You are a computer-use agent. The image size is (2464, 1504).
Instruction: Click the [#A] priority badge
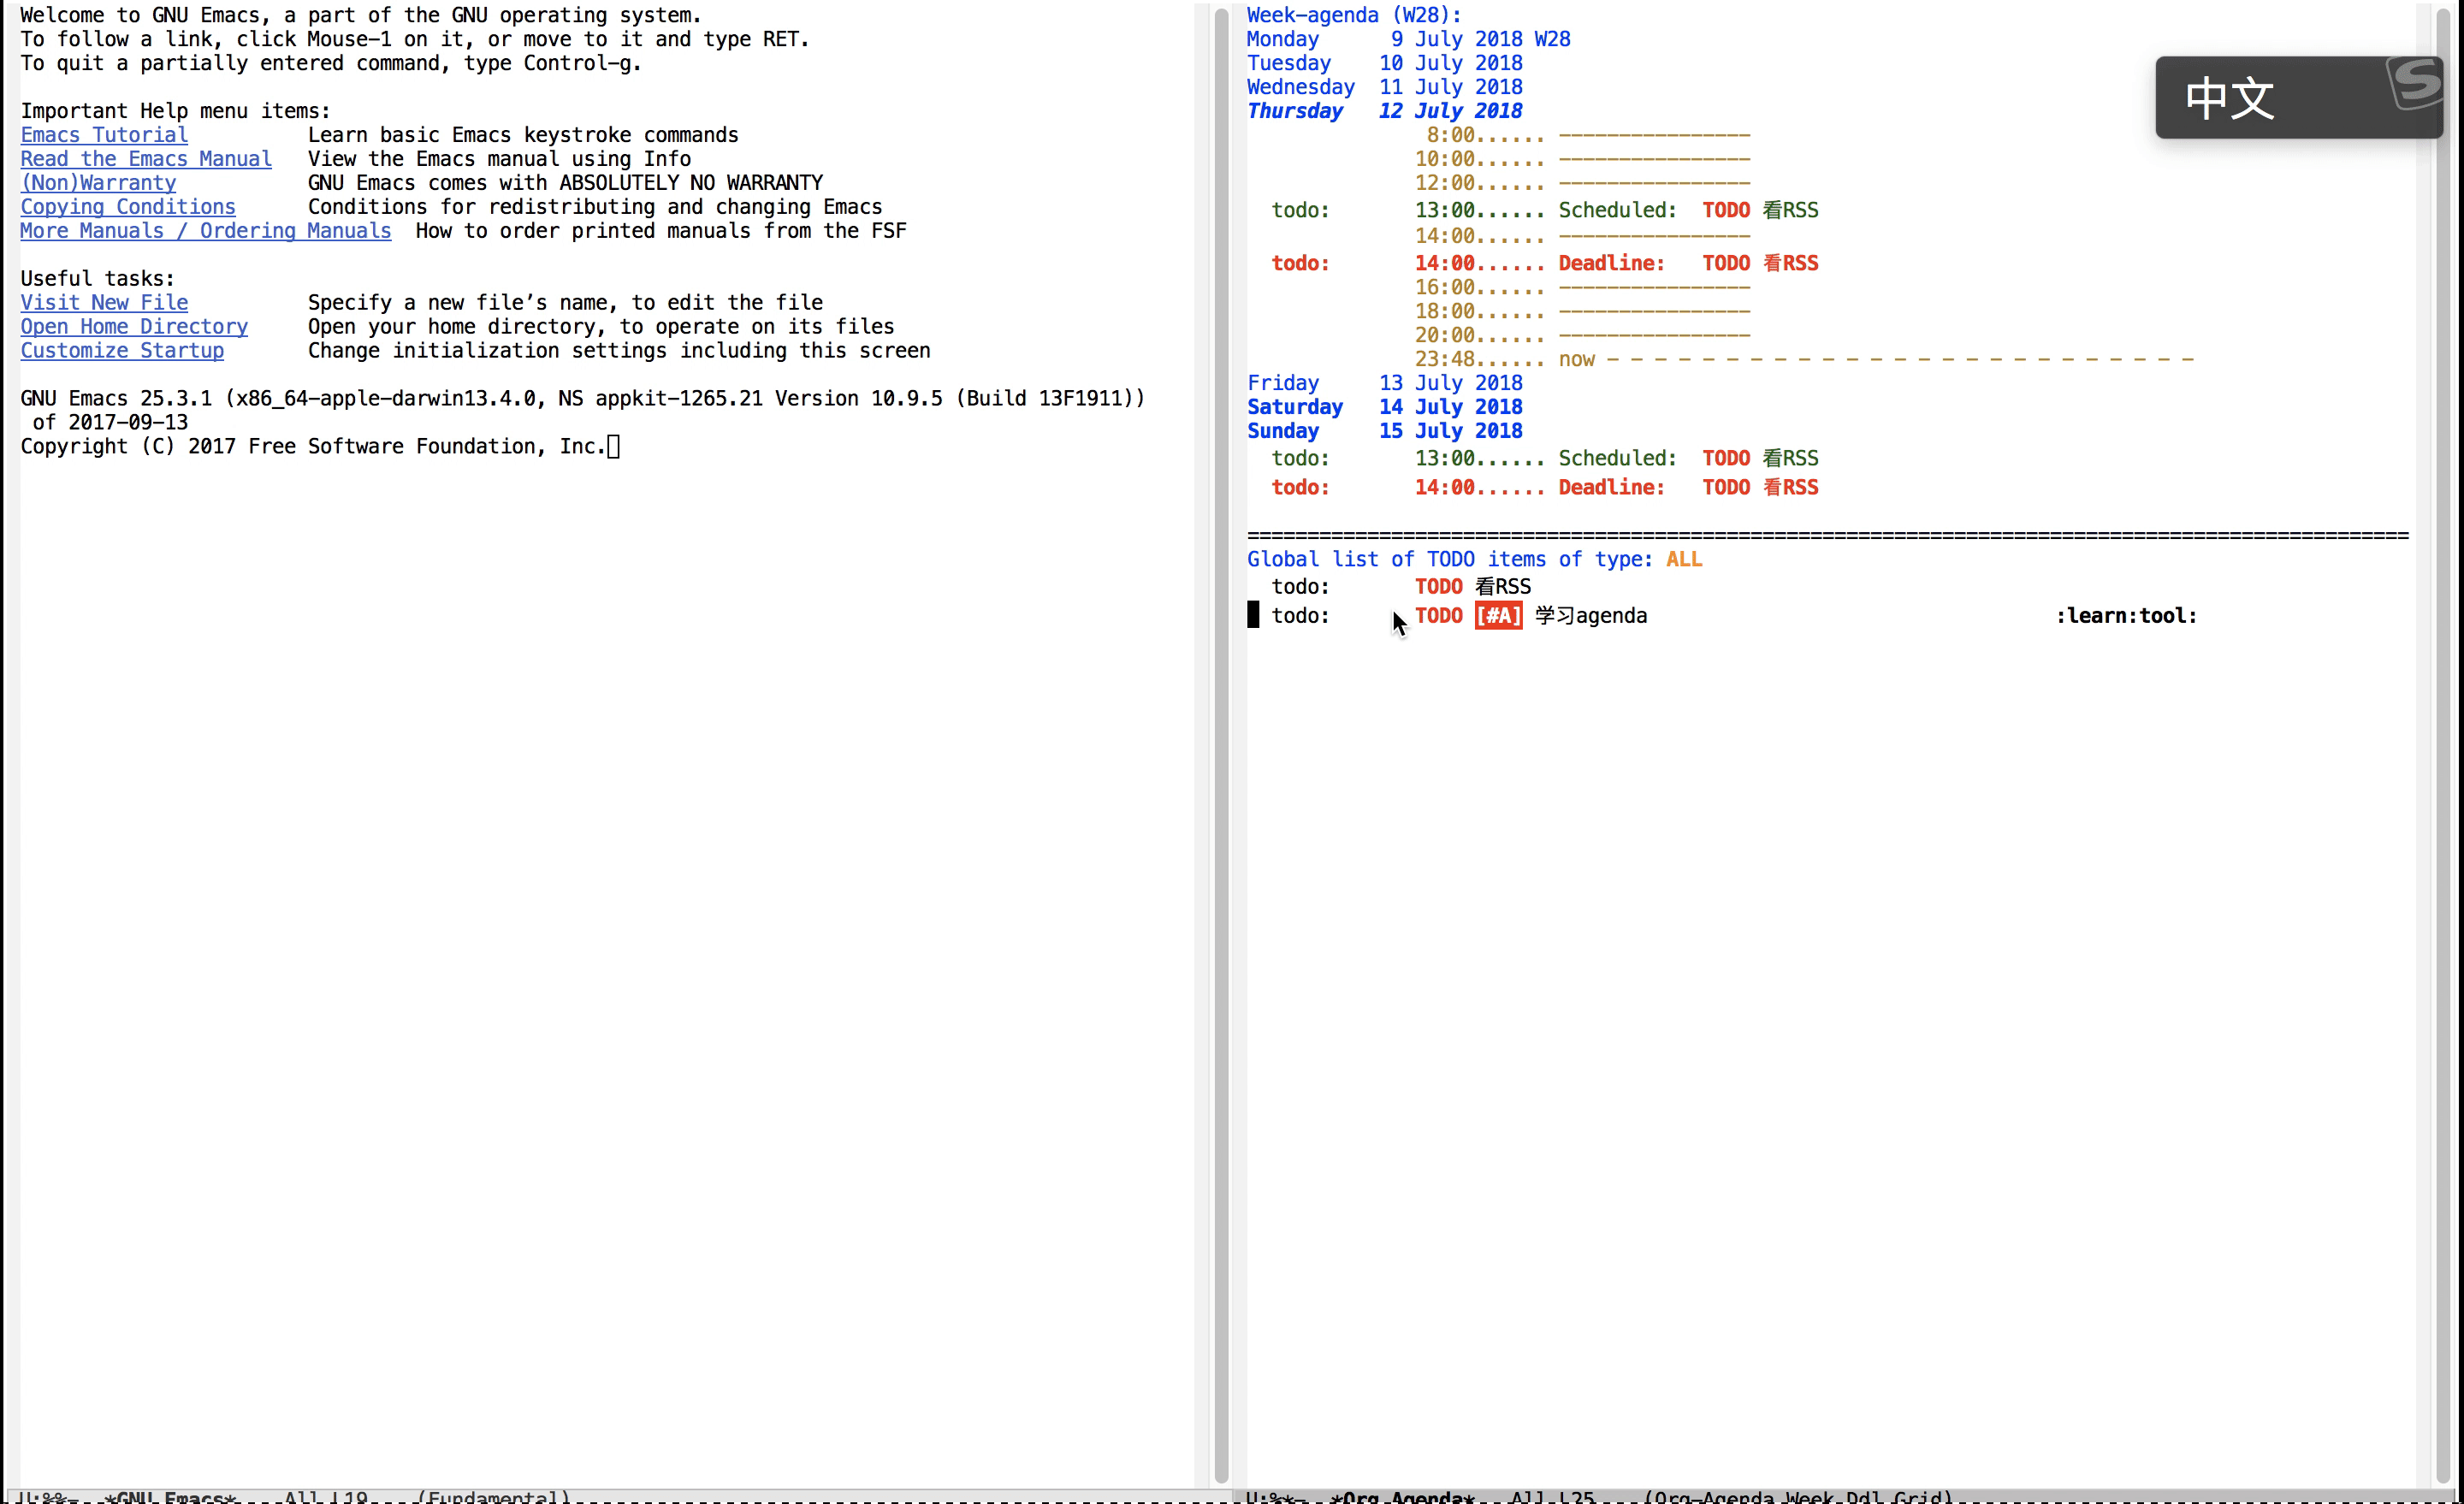coord(1497,616)
